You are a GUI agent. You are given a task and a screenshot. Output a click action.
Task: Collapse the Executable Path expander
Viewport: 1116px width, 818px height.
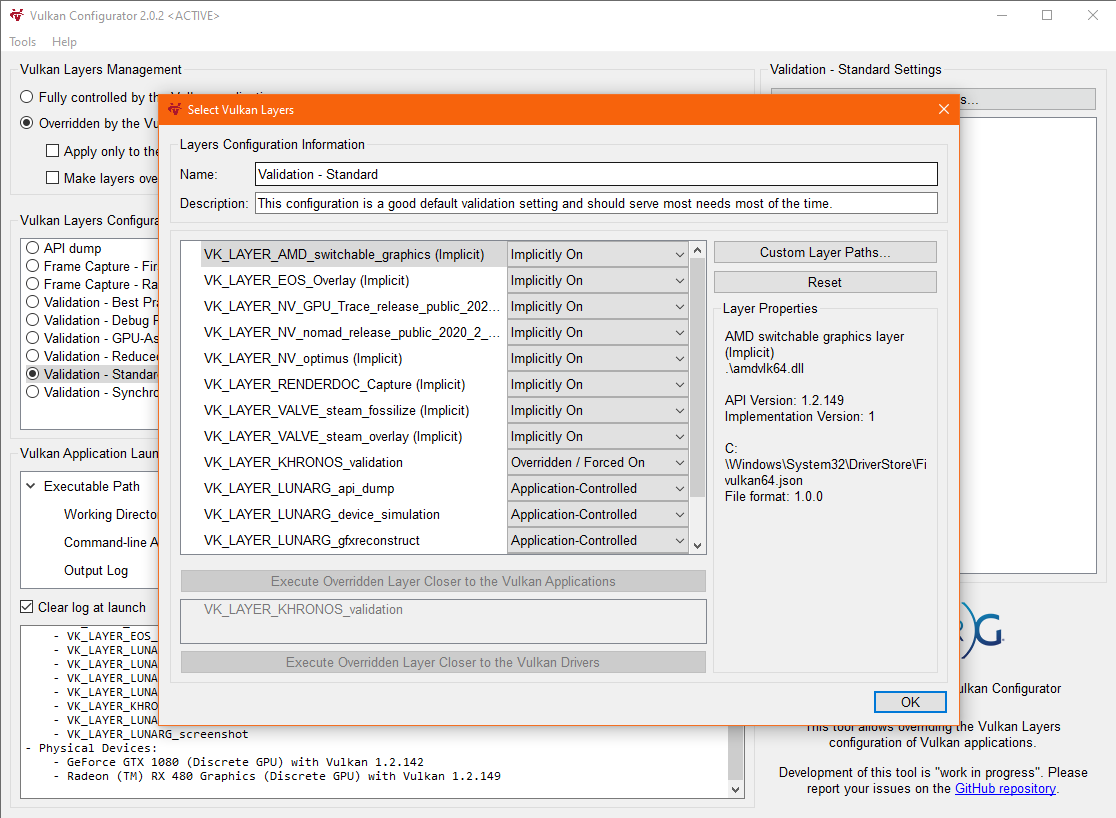click(29, 486)
